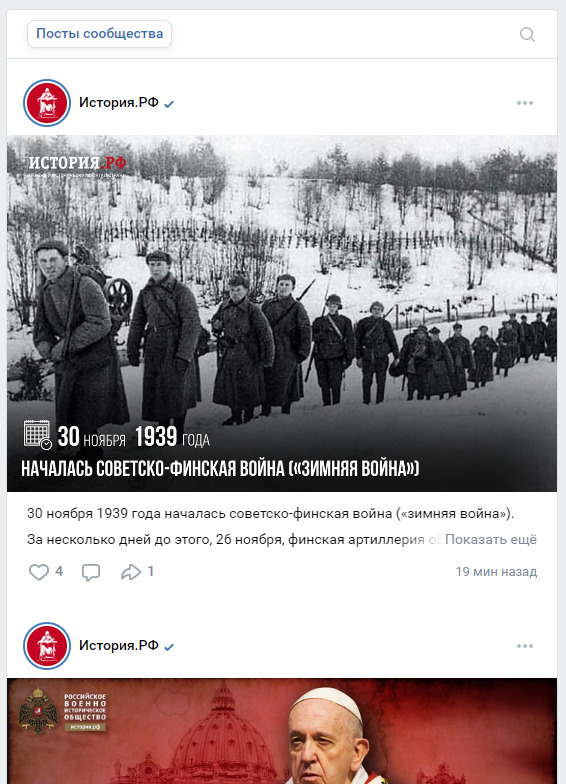Open the Winter War soldiers photo

click(282, 313)
